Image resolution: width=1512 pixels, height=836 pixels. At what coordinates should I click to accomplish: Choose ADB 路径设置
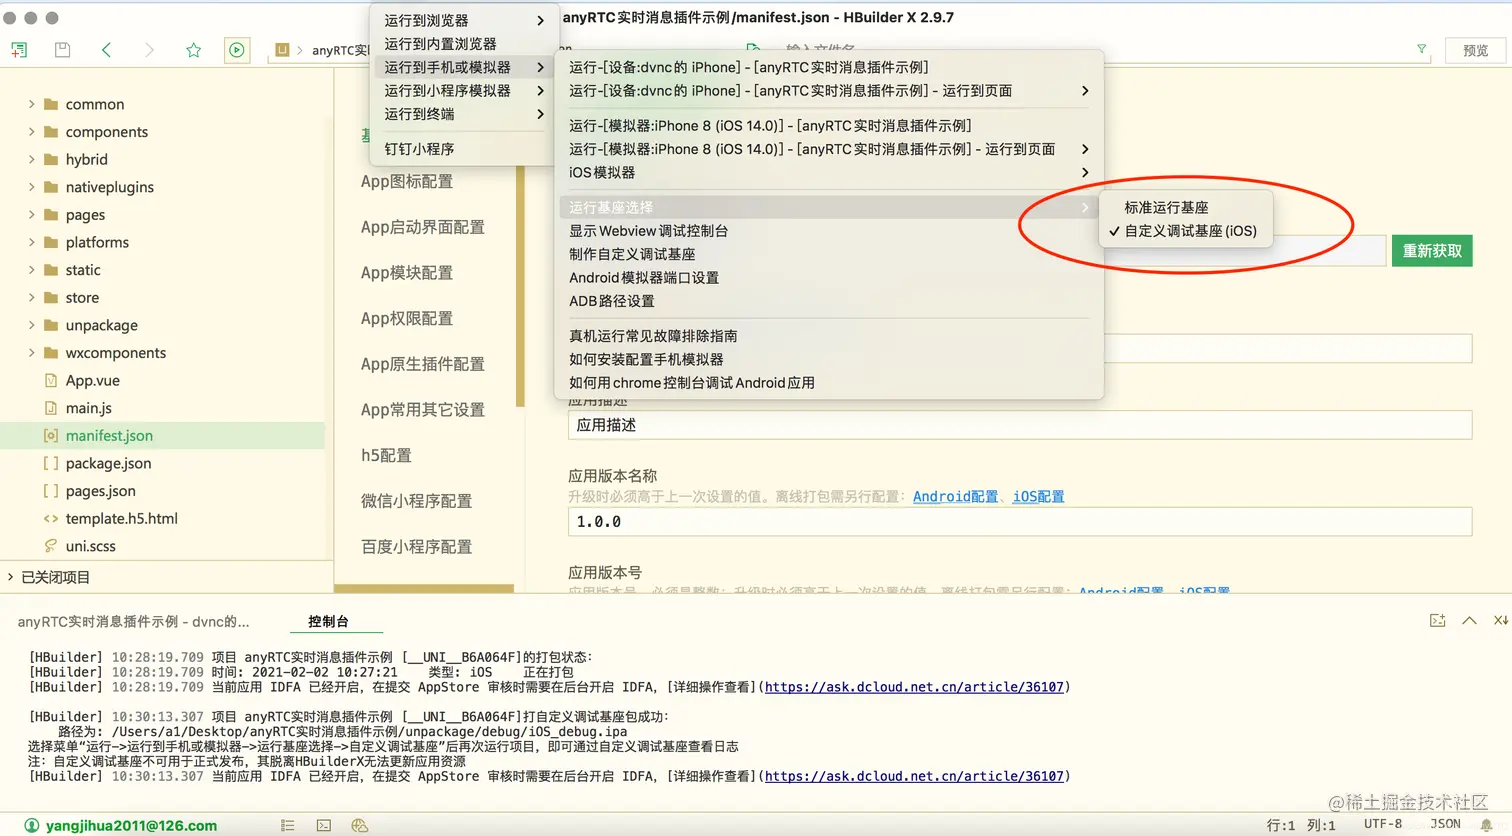pyautogui.click(x=828, y=301)
